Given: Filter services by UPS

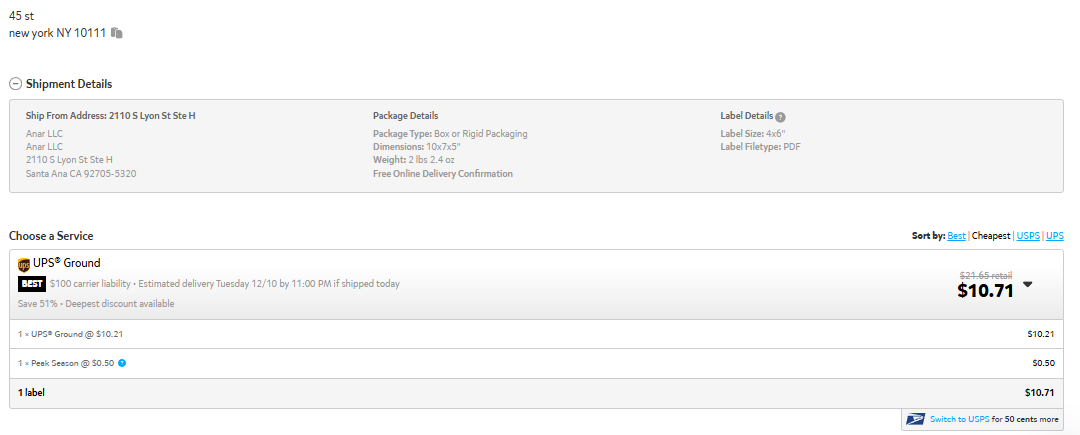Looking at the screenshot, I should pyautogui.click(x=1055, y=236).
